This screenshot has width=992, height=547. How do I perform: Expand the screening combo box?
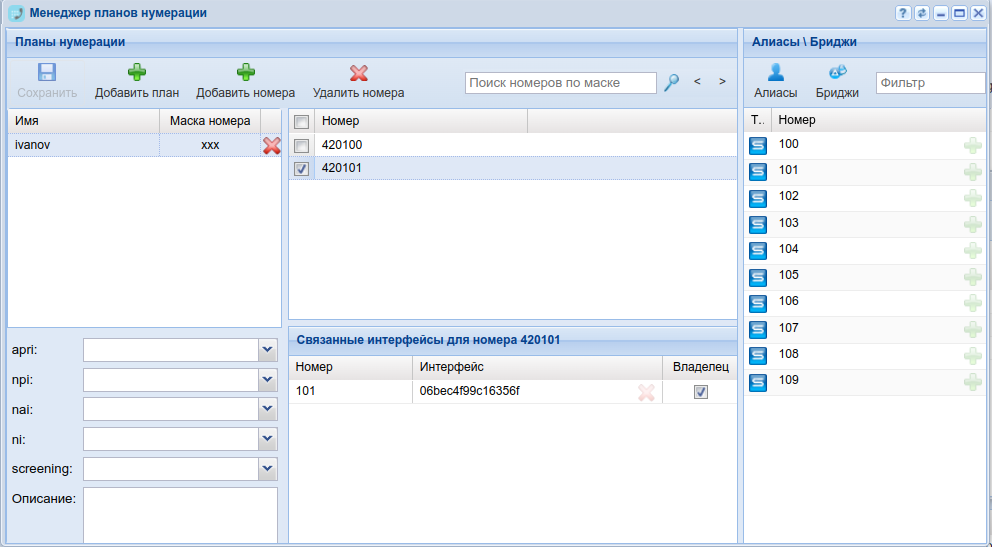point(267,469)
